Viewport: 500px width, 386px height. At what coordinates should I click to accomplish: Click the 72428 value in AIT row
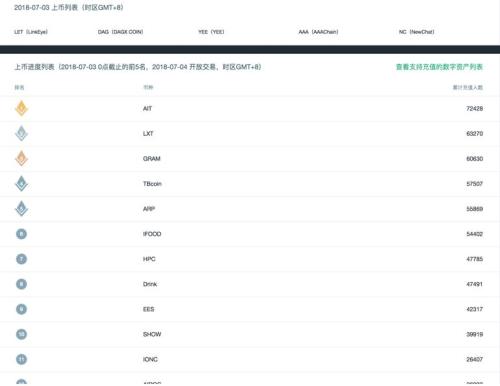point(475,108)
